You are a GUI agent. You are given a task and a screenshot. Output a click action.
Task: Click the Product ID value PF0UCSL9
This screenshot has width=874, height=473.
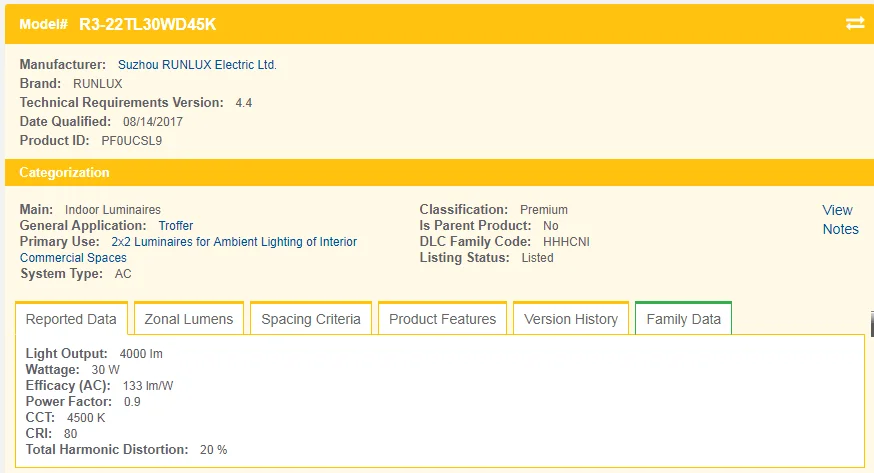tap(132, 141)
